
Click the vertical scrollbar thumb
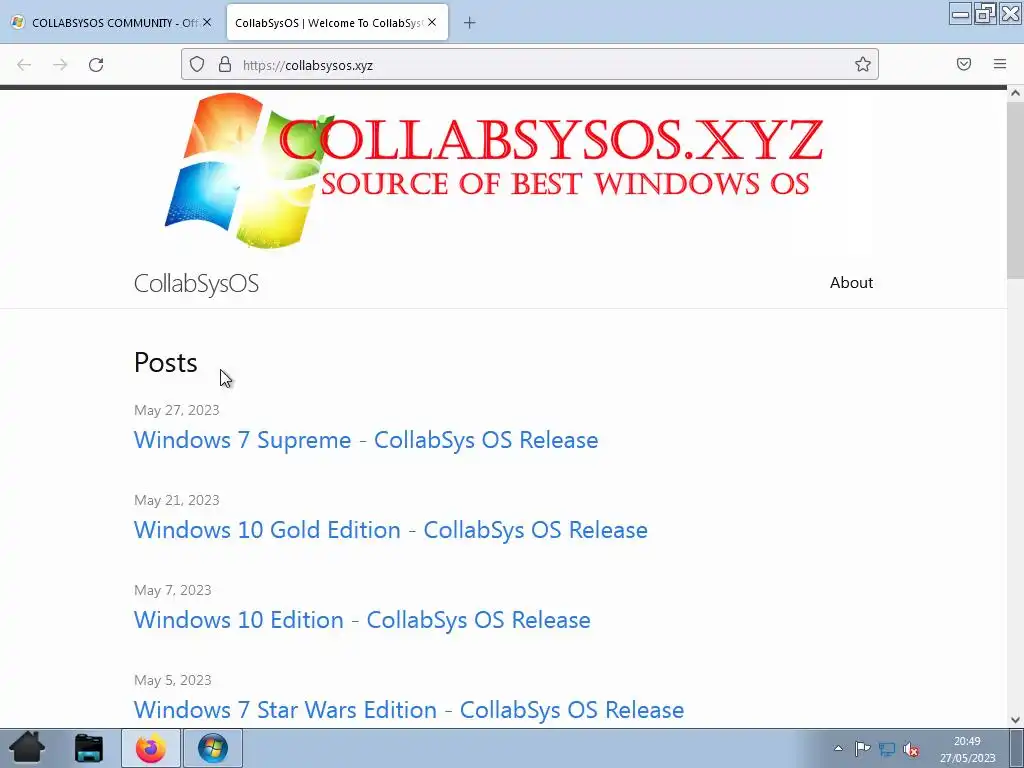1016,189
